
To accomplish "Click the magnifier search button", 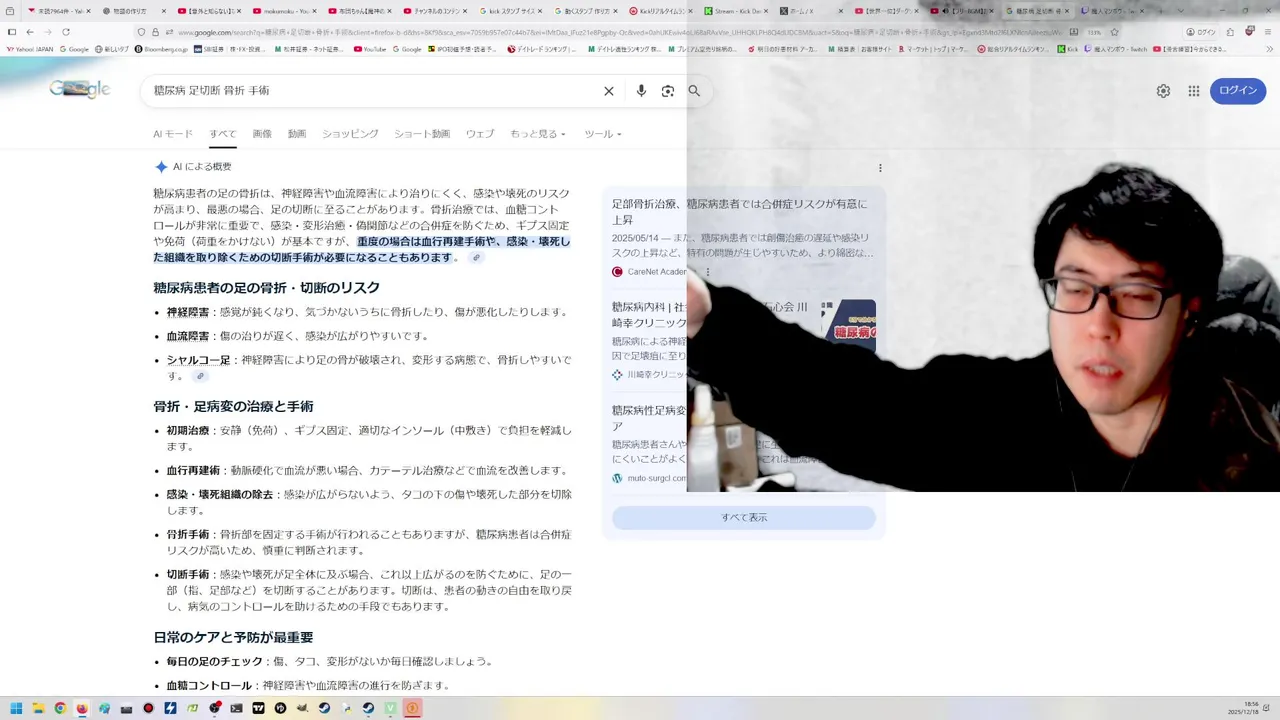I will [x=694, y=91].
